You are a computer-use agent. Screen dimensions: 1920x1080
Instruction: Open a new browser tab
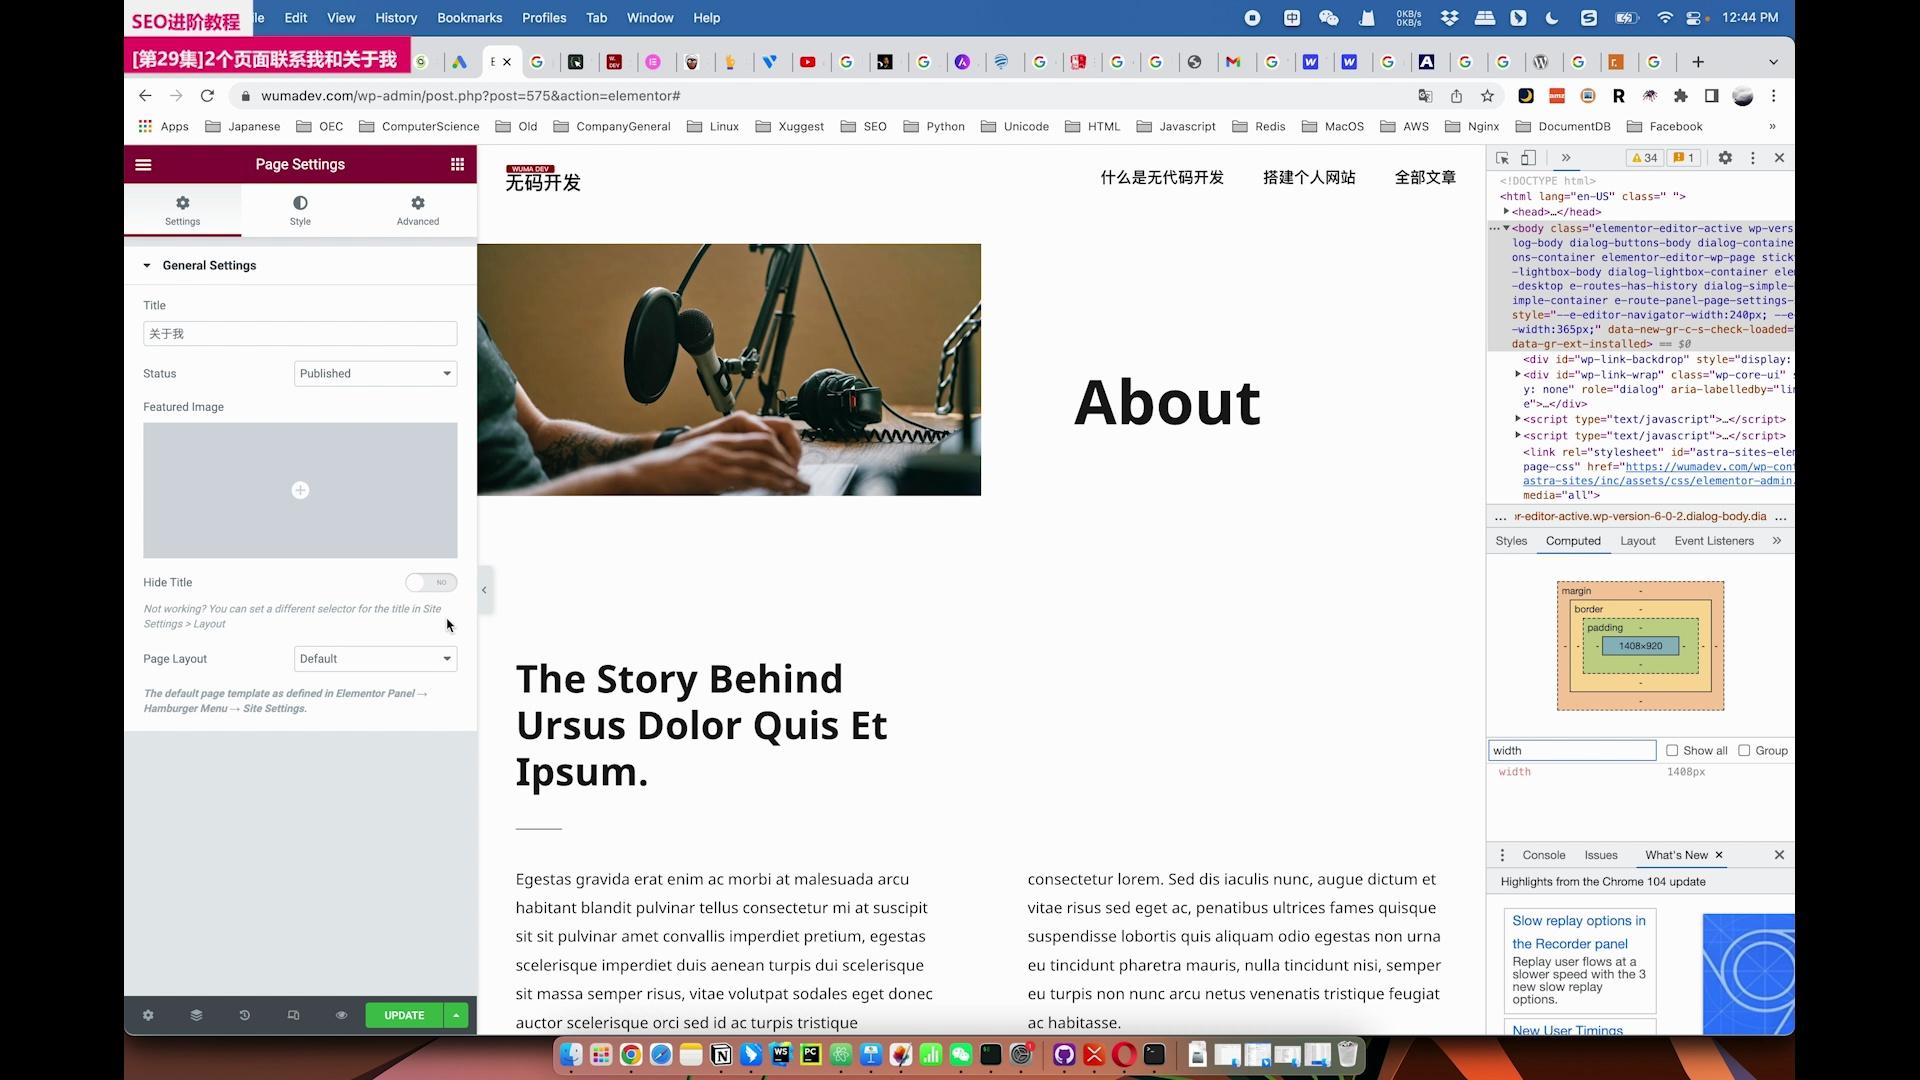pyautogui.click(x=1697, y=62)
